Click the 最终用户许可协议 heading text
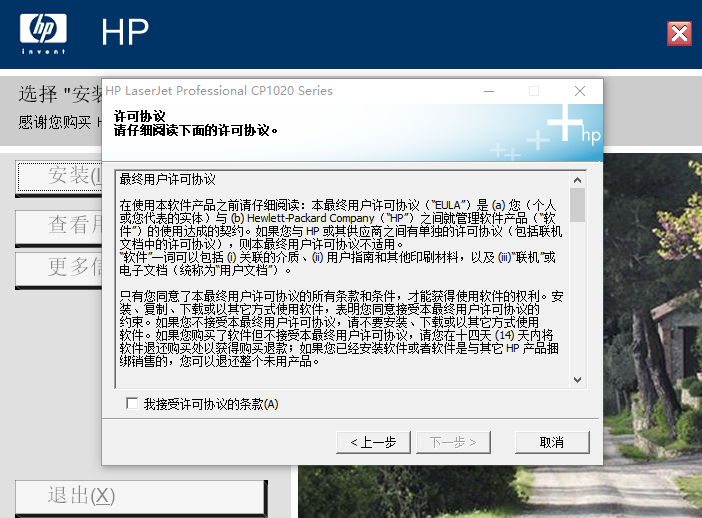Image resolution: width=702 pixels, height=518 pixels. (167, 180)
